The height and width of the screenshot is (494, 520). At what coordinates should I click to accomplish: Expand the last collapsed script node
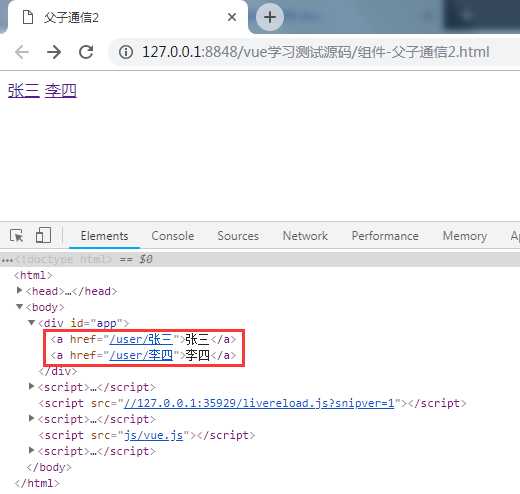pyautogui.click(x=31, y=450)
